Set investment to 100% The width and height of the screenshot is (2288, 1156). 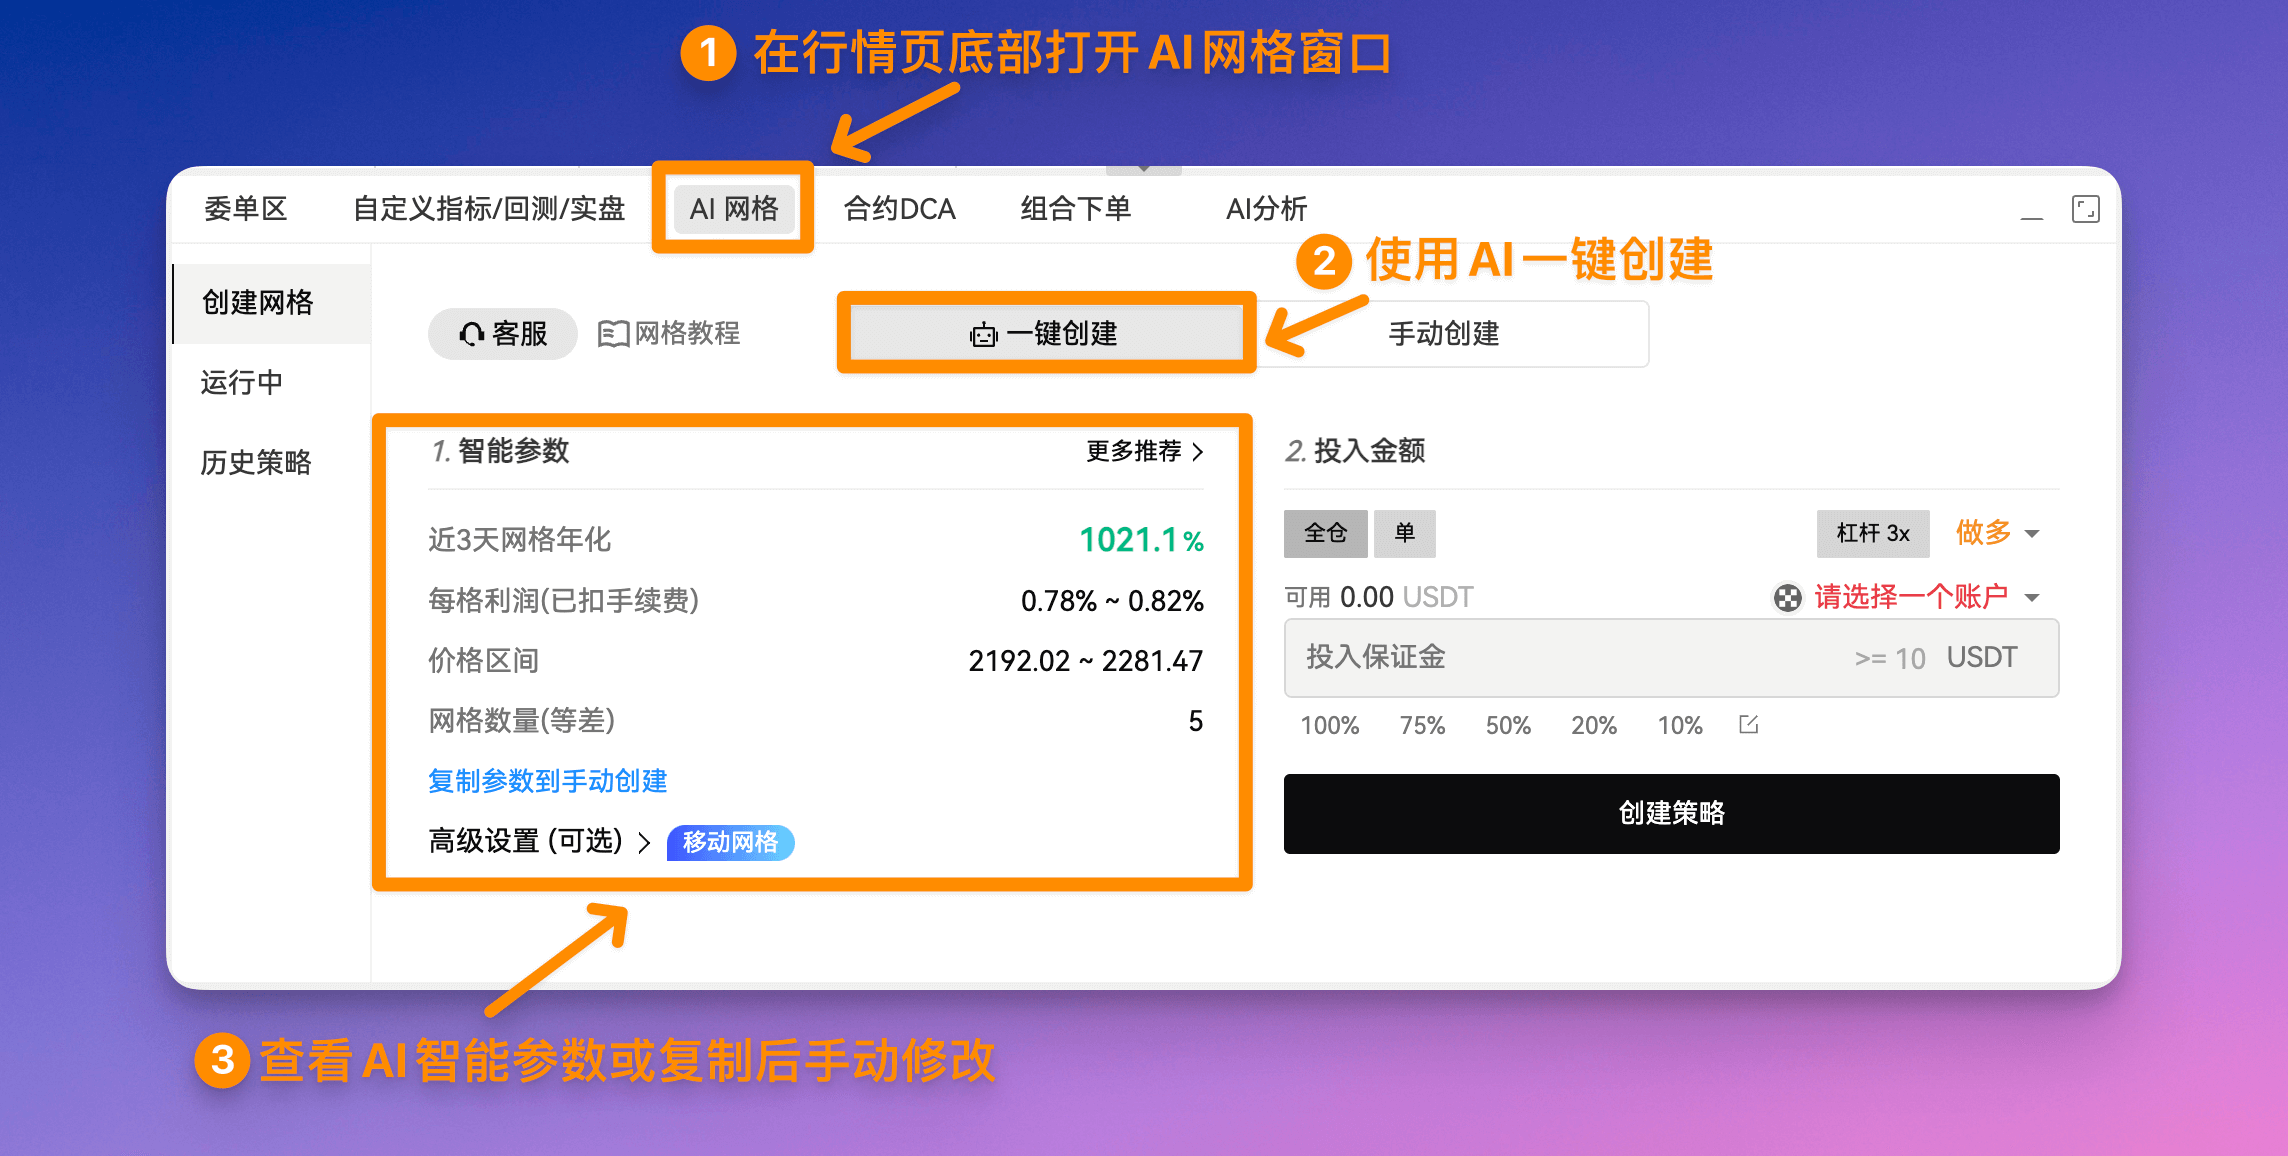1329,725
